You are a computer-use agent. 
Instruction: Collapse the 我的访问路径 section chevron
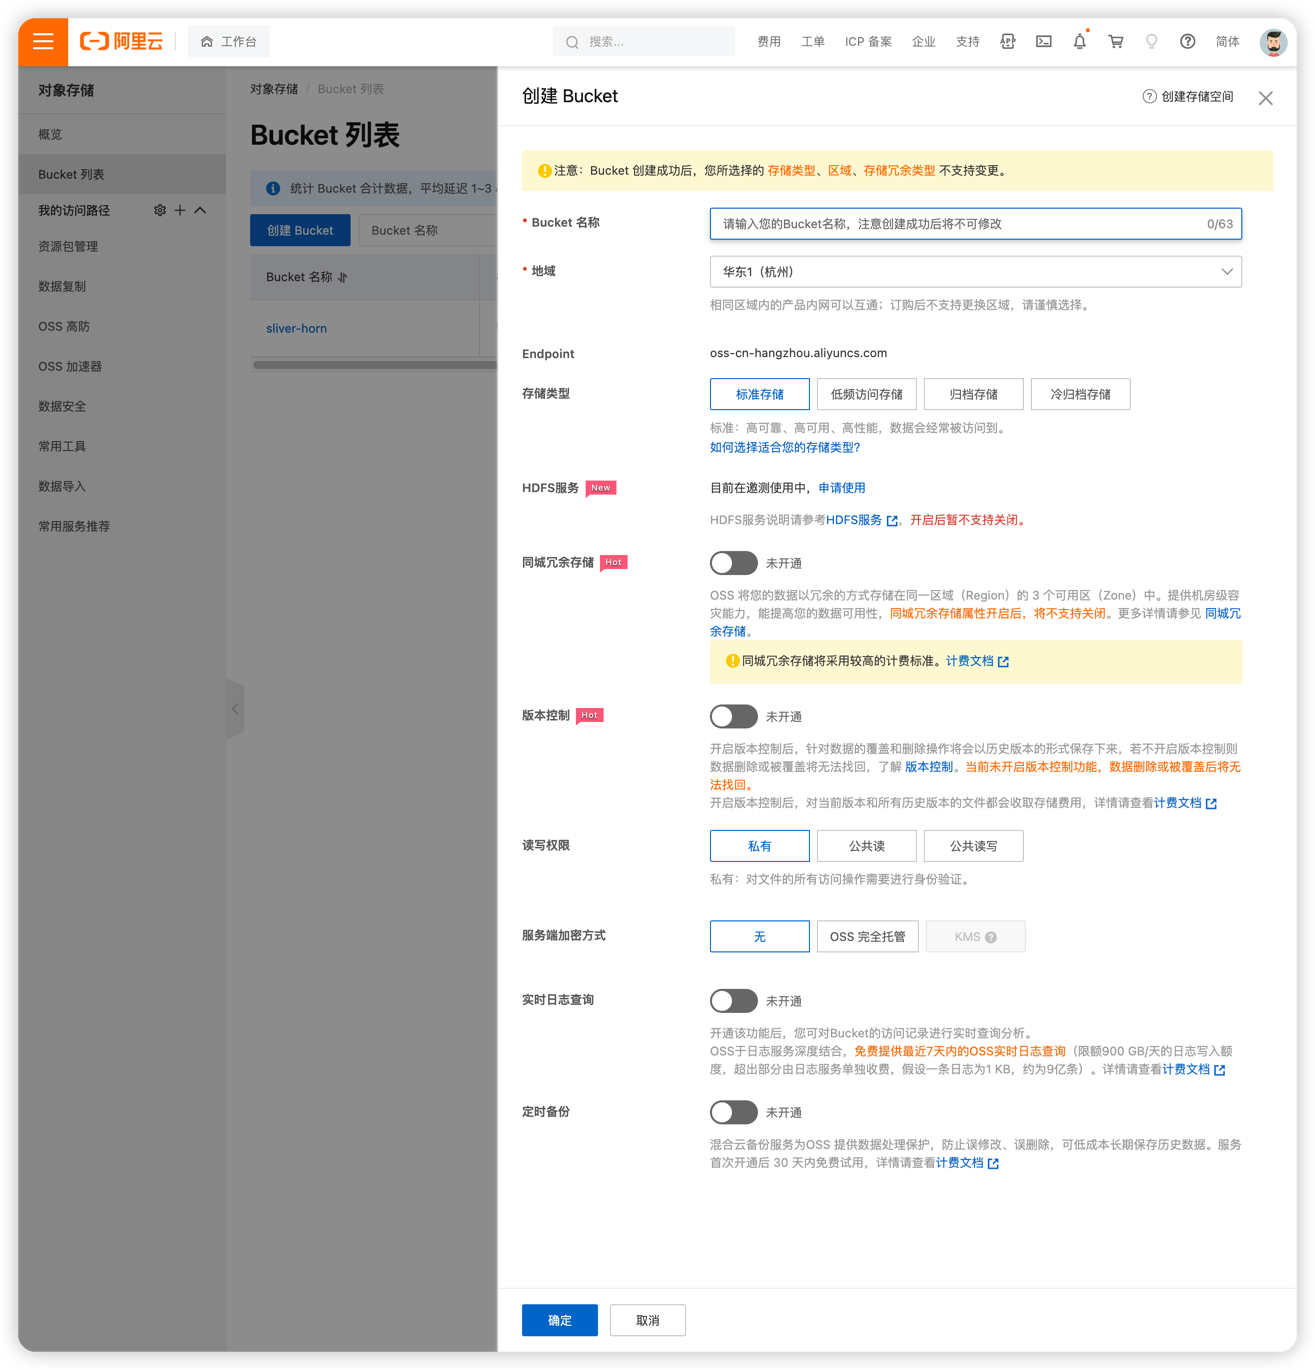coord(200,210)
